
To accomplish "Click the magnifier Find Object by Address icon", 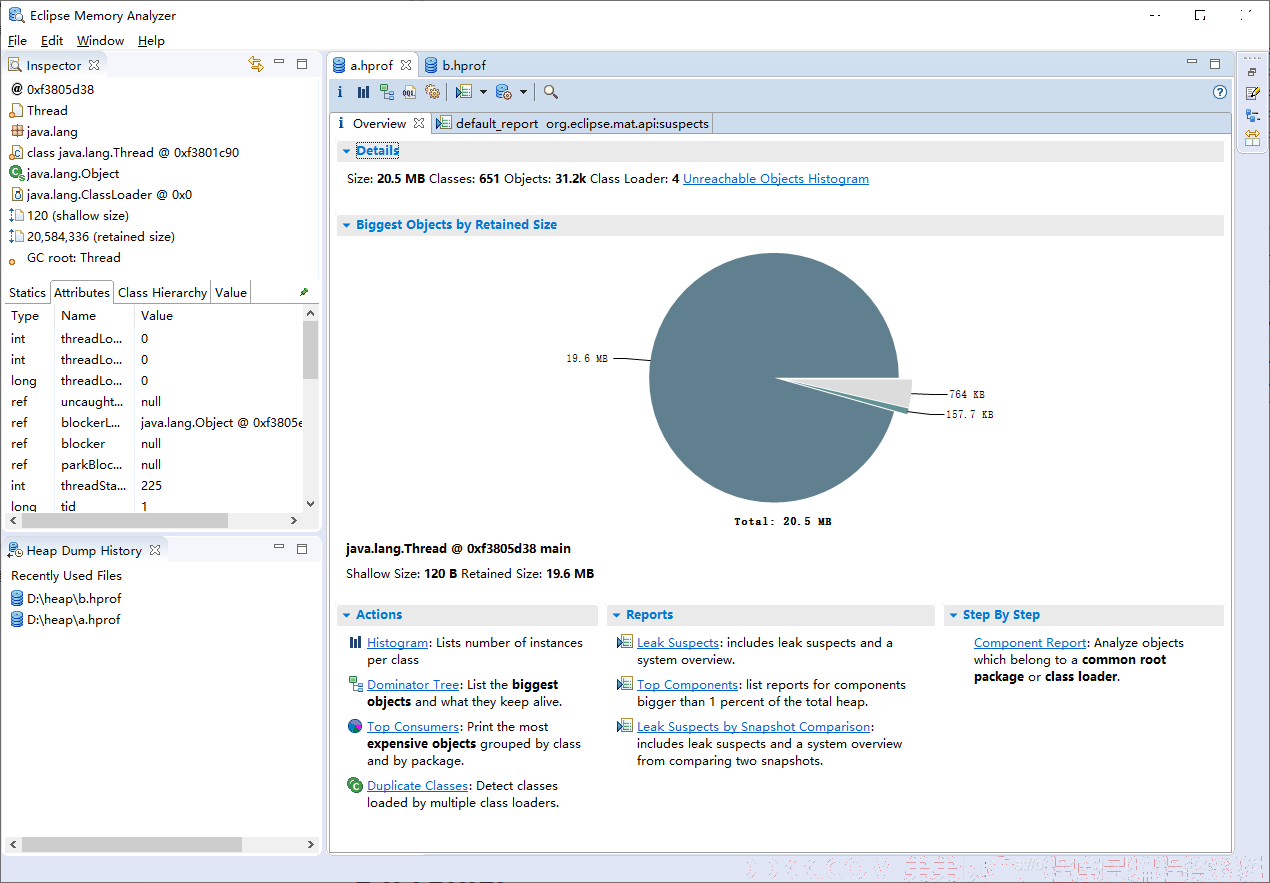I will (x=550, y=92).
